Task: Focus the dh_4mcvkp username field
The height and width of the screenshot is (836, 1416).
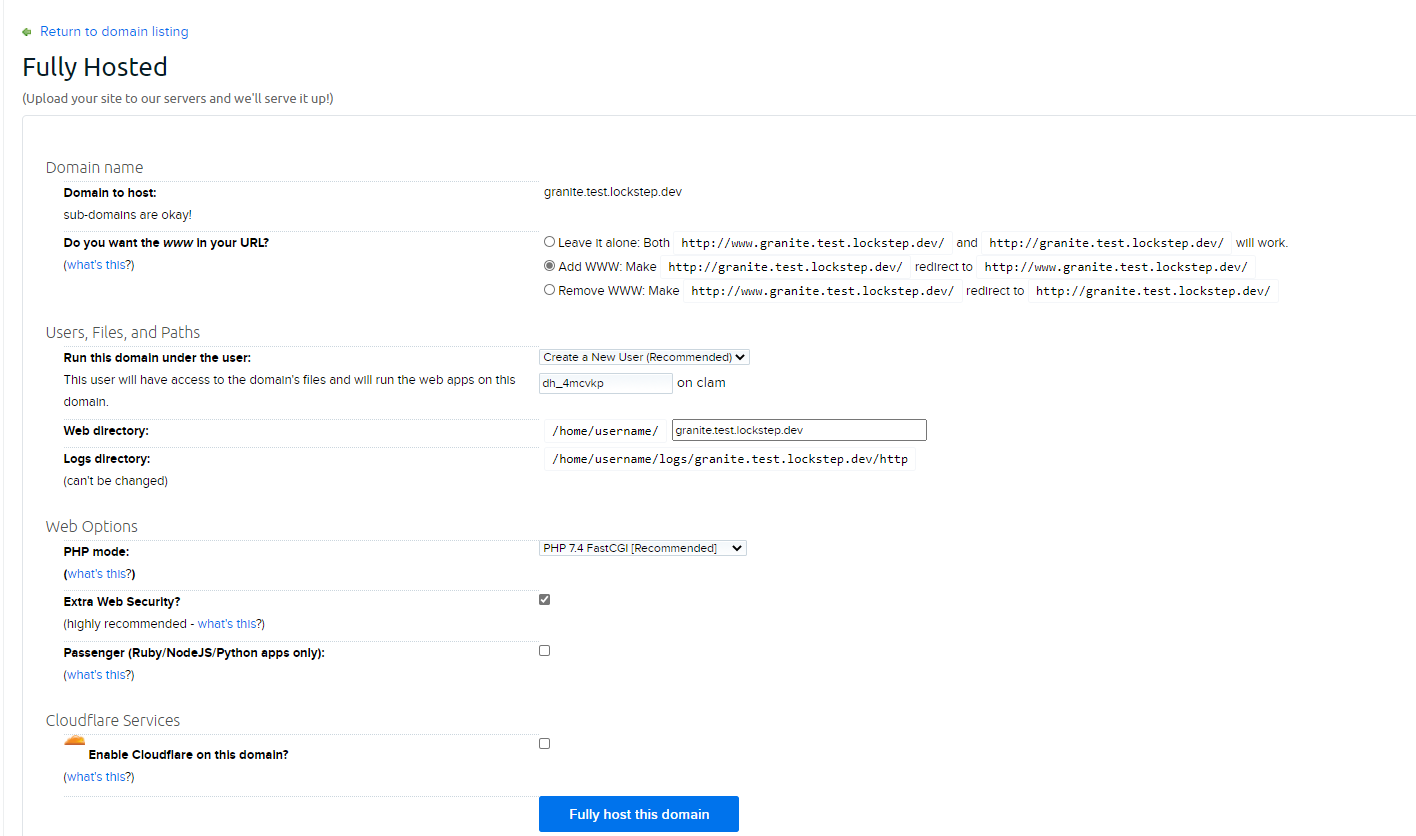Action: (x=605, y=383)
